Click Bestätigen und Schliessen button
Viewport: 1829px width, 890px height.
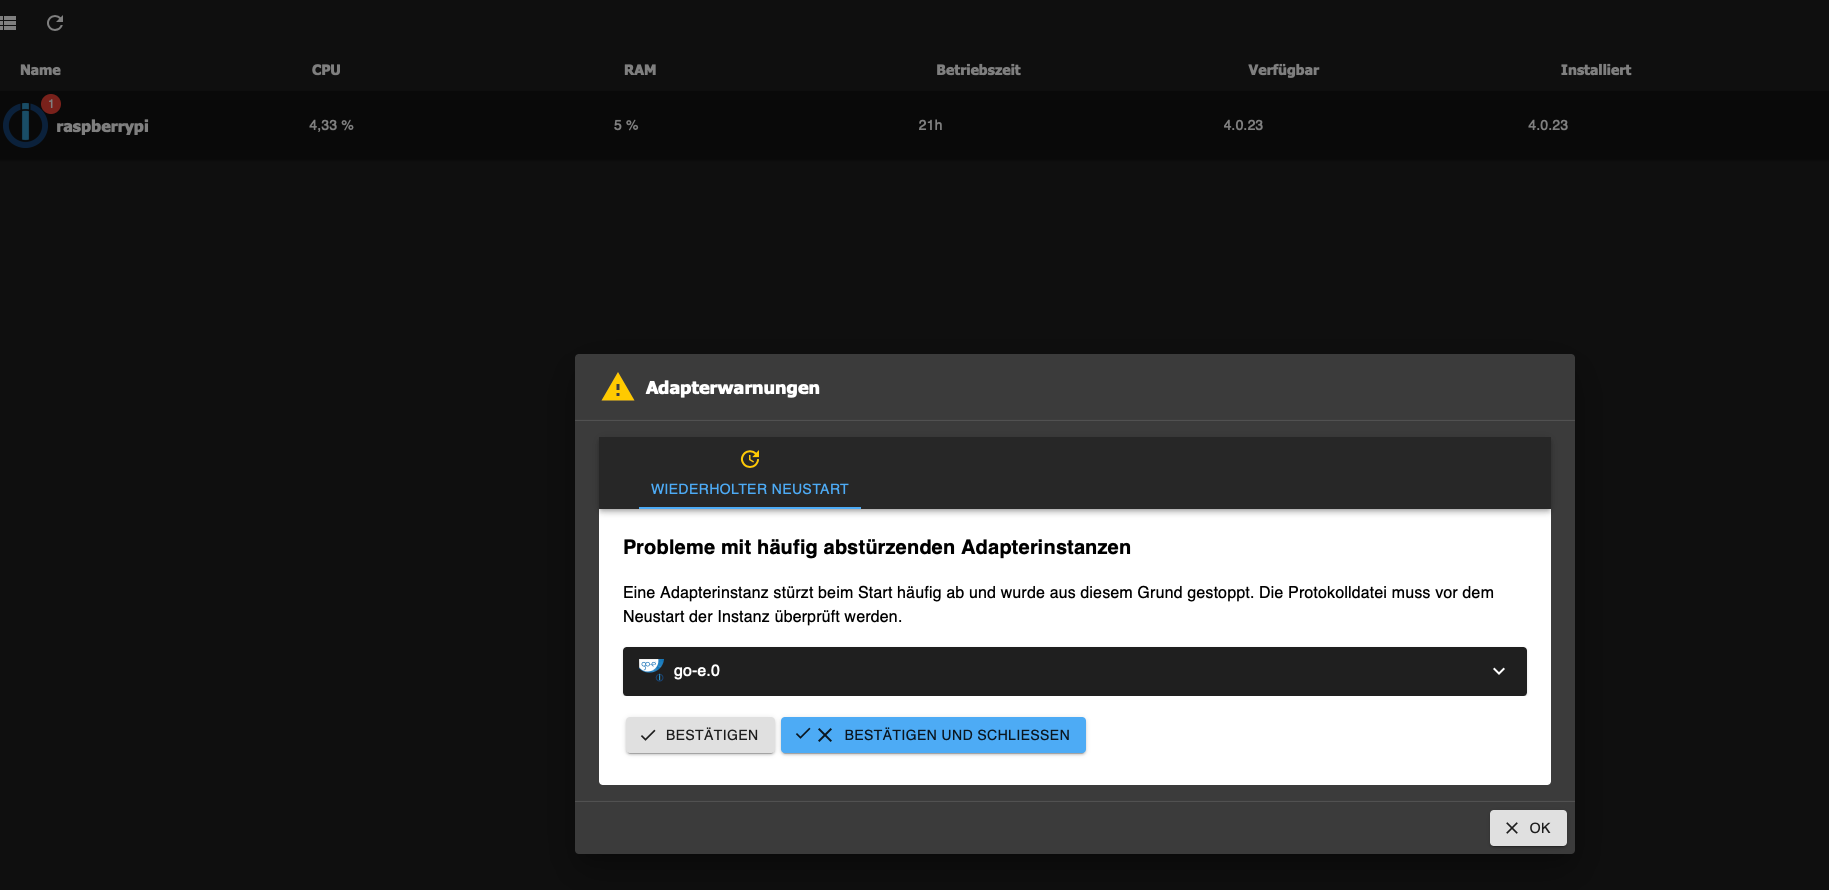click(933, 735)
